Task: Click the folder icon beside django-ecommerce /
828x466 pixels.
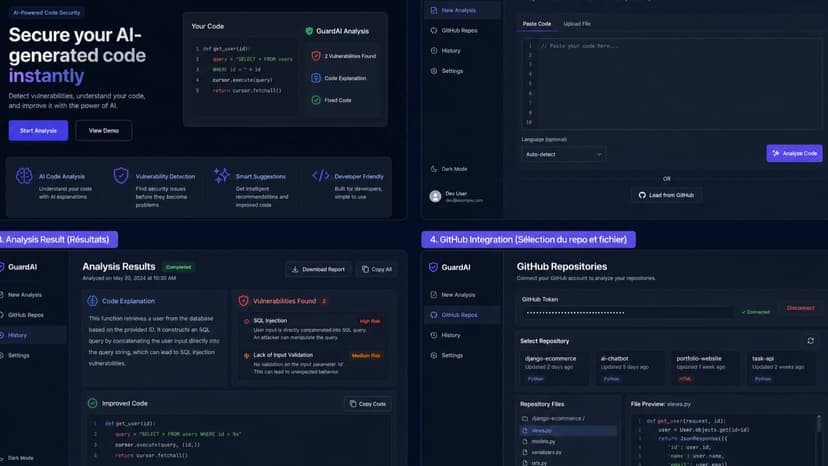Action: (525, 418)
